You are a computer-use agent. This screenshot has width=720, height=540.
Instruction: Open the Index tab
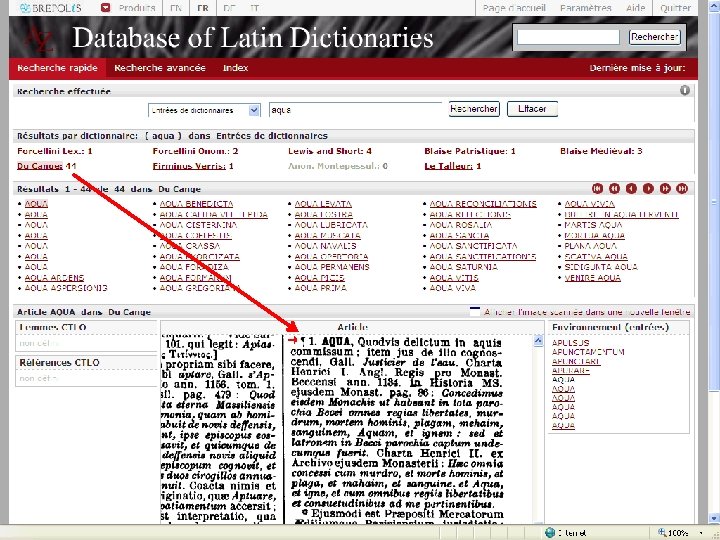(236, 68)
